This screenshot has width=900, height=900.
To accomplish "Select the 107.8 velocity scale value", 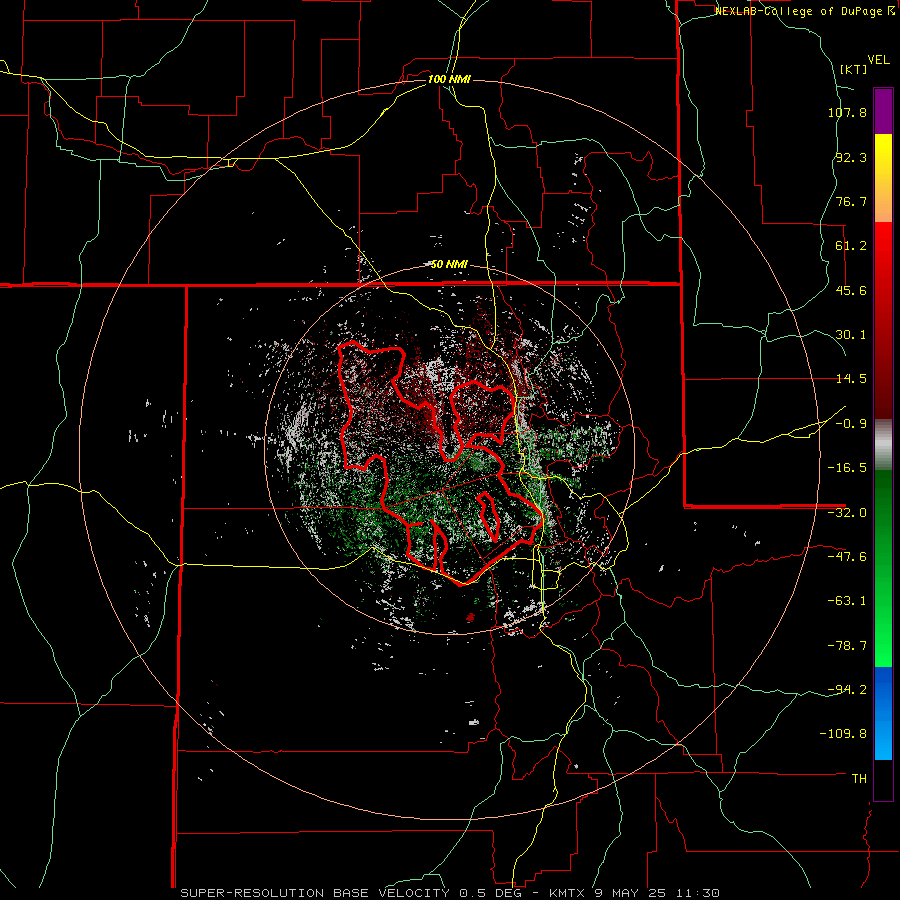I will [847, 112].
